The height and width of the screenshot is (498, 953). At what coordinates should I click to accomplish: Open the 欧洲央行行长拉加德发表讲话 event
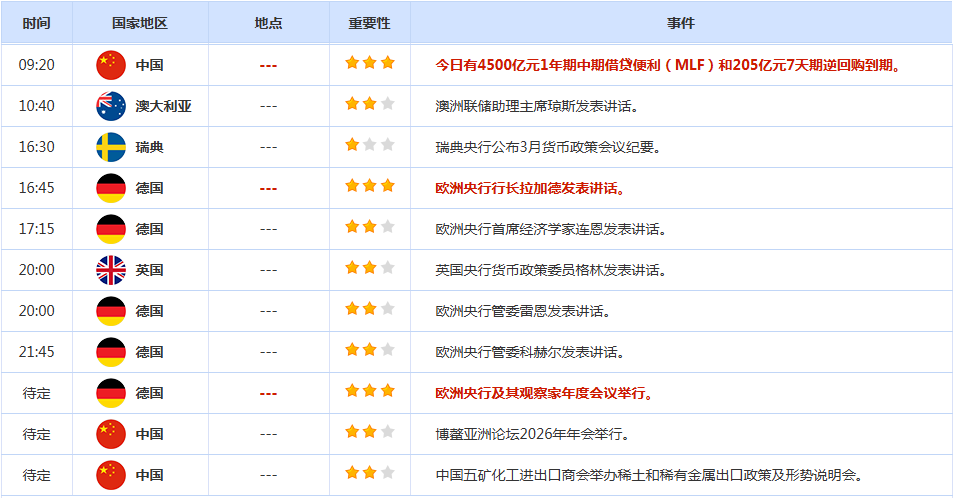tap(531, 188)
